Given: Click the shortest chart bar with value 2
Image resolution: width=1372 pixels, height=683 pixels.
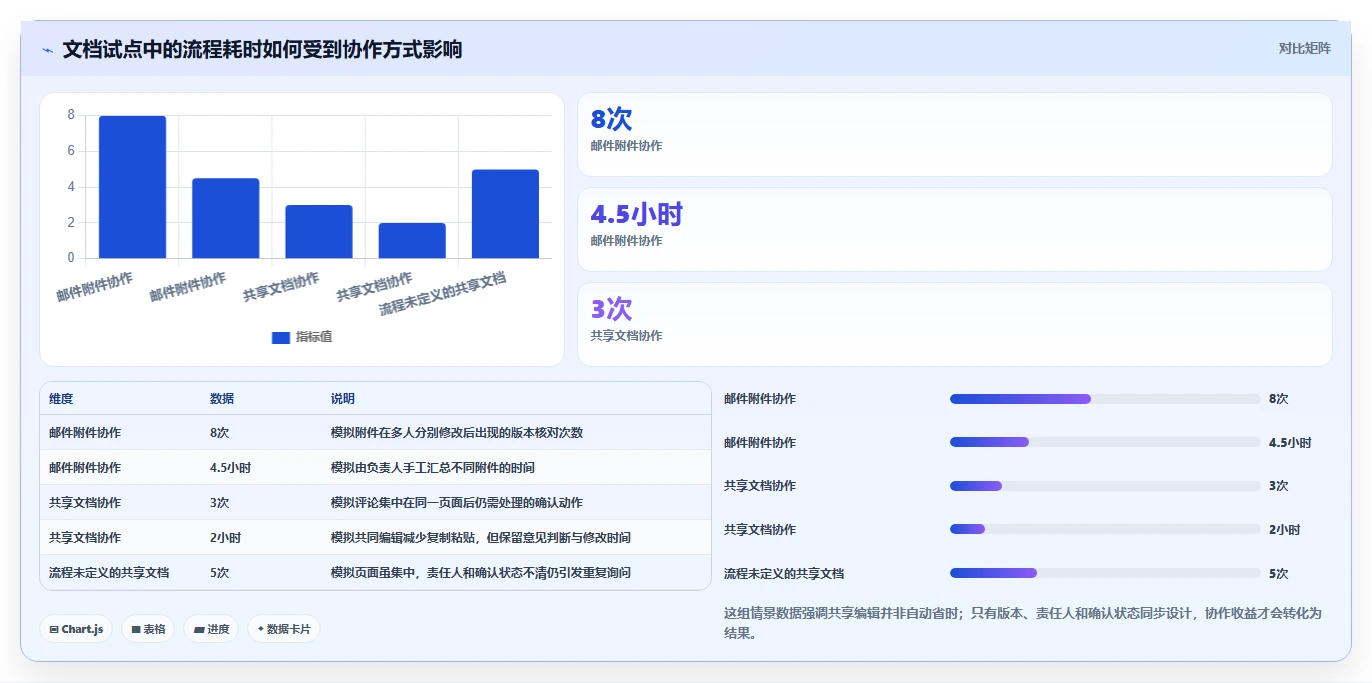Looking at the screenshot, I should coord(412,240).
